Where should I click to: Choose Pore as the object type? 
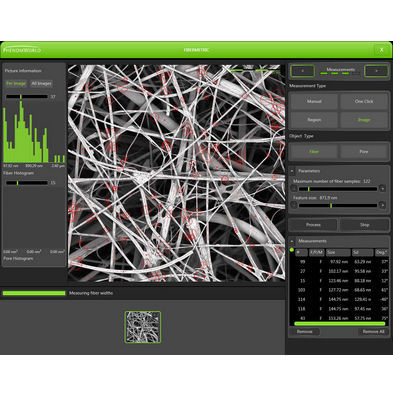point(364,151)
